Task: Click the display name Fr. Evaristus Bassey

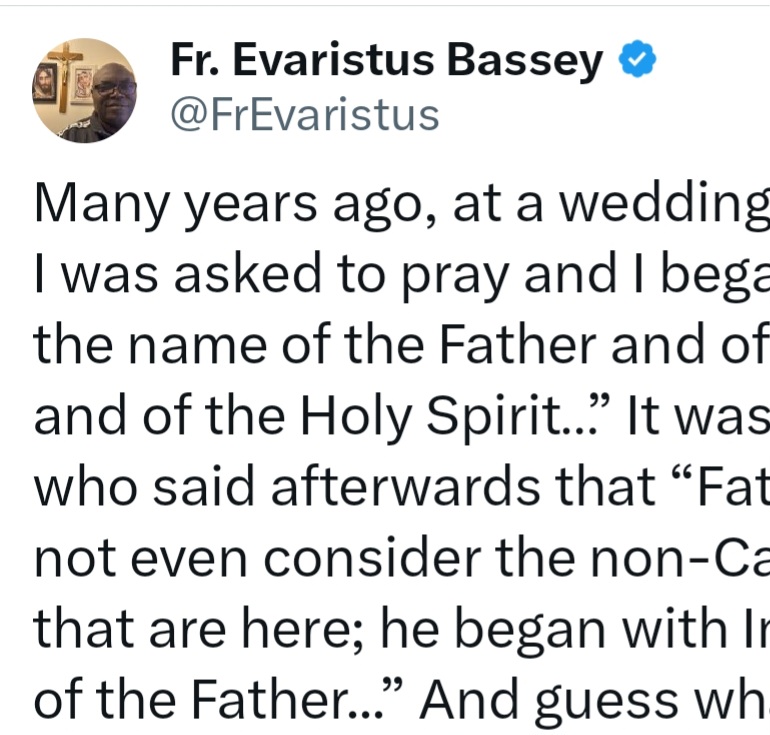Action: [387, 62]
